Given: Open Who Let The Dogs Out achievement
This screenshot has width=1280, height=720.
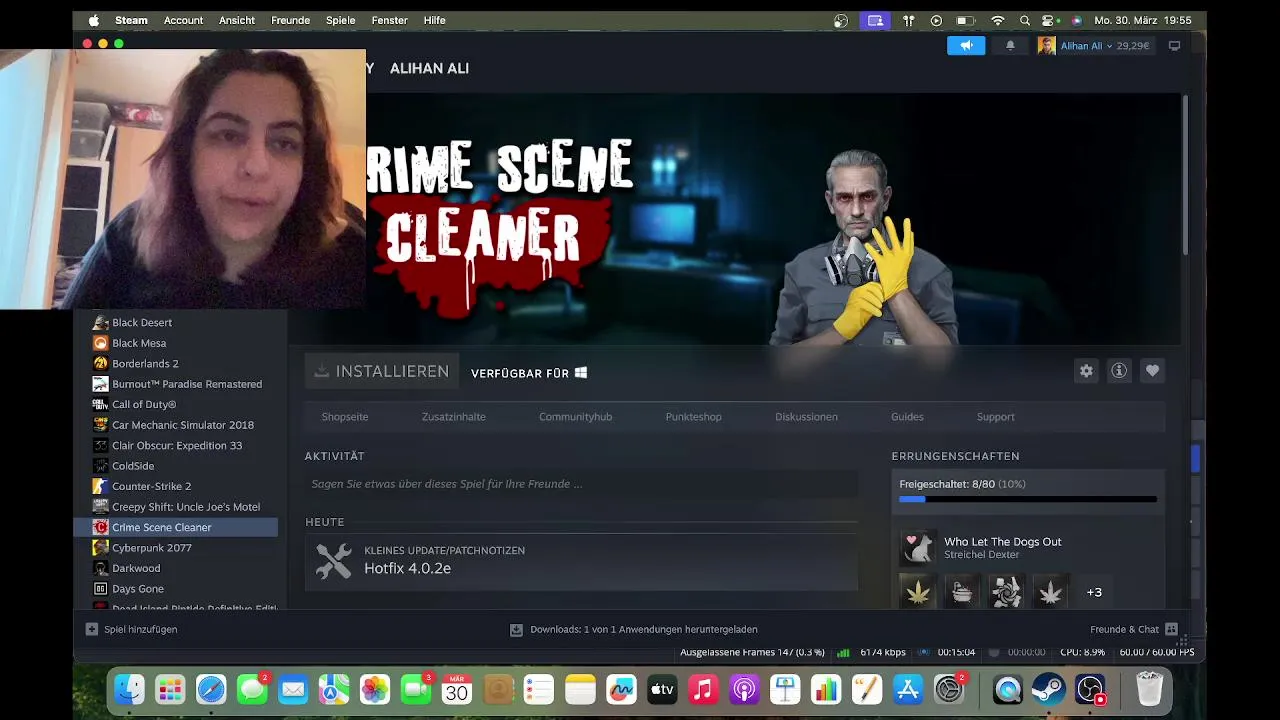Looking at the screenshot, I should [1003, 542].
